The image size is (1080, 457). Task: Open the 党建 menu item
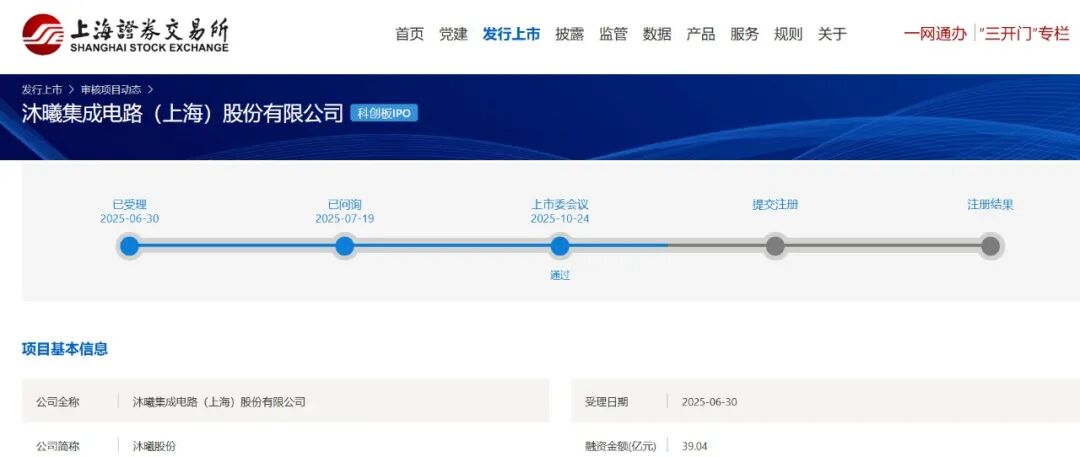pos(453,34)
